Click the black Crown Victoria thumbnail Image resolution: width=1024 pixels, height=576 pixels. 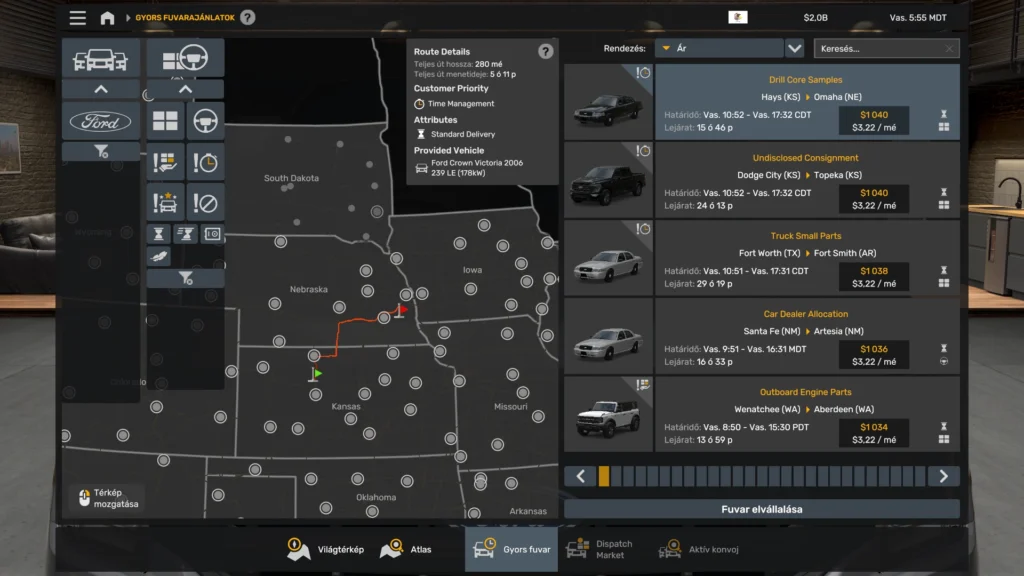[x=609, y=102]
